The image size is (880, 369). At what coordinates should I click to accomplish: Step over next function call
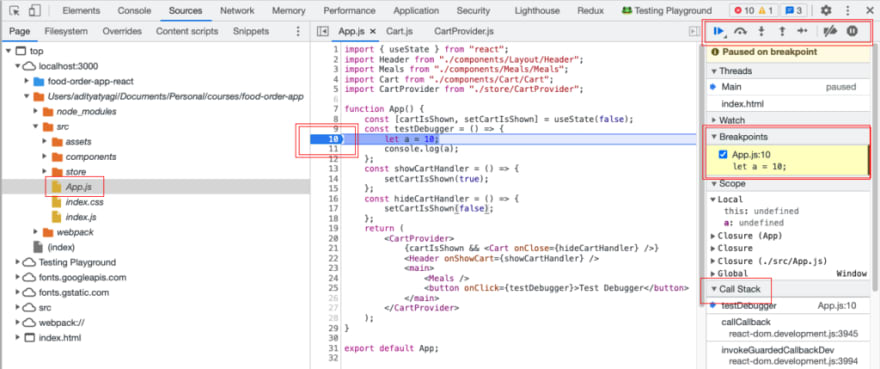(x=740, y=31)
